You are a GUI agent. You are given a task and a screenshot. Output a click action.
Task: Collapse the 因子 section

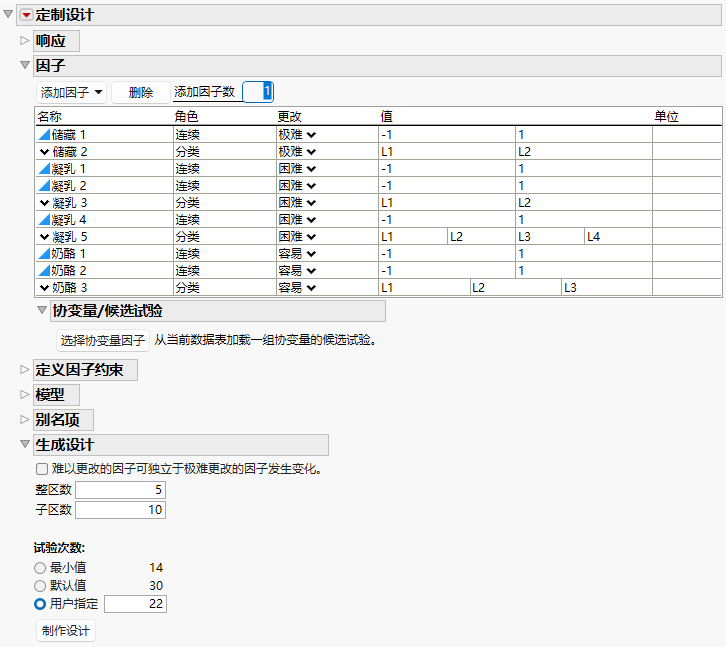click(25, 65)
